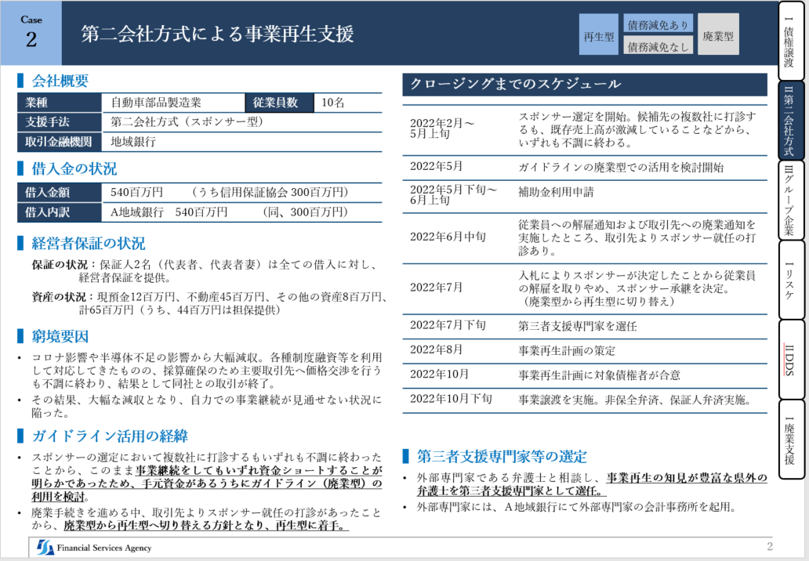The image size is (809, 561).
Task: Select bullet about 会計事務所を起用
Action: [x=576, y=507]
